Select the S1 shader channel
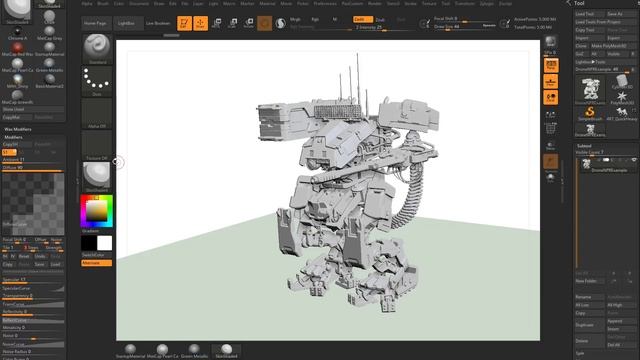Screen dimensions: 640x360 point(9,152)
